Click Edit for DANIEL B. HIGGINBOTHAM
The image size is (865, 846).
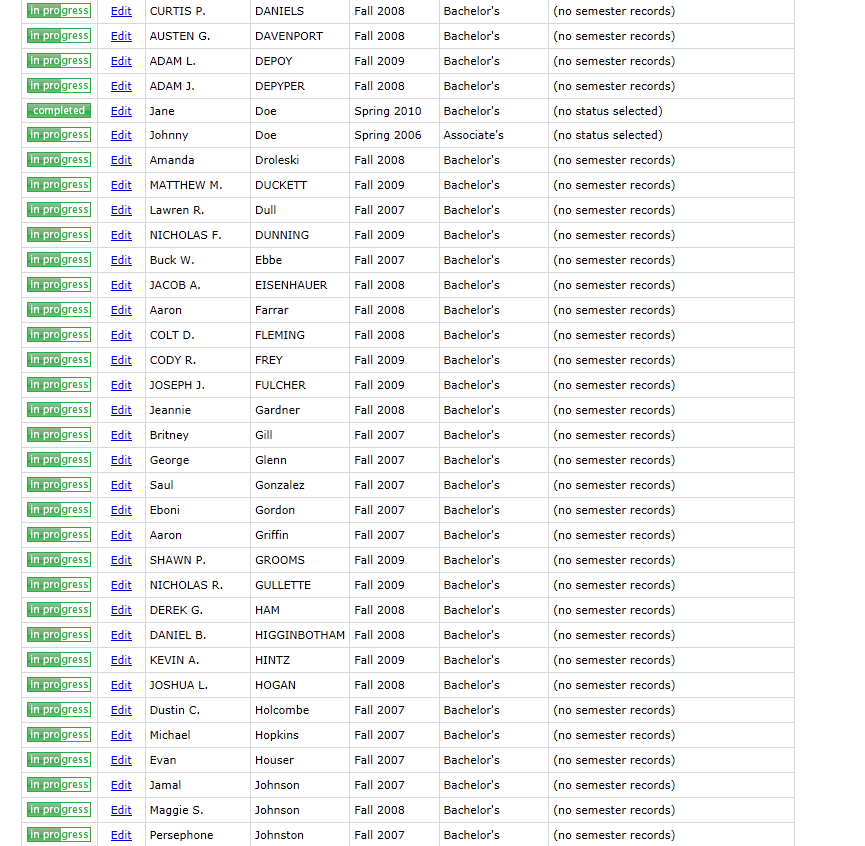[x=121, y=635]
